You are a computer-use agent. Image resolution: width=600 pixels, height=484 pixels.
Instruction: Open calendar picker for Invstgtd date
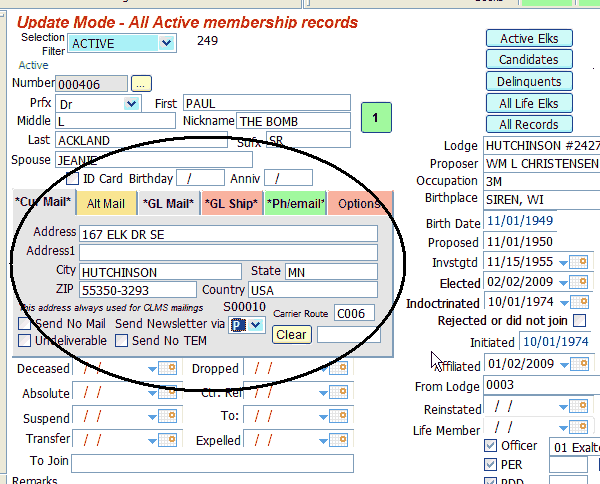click(579, 262)
